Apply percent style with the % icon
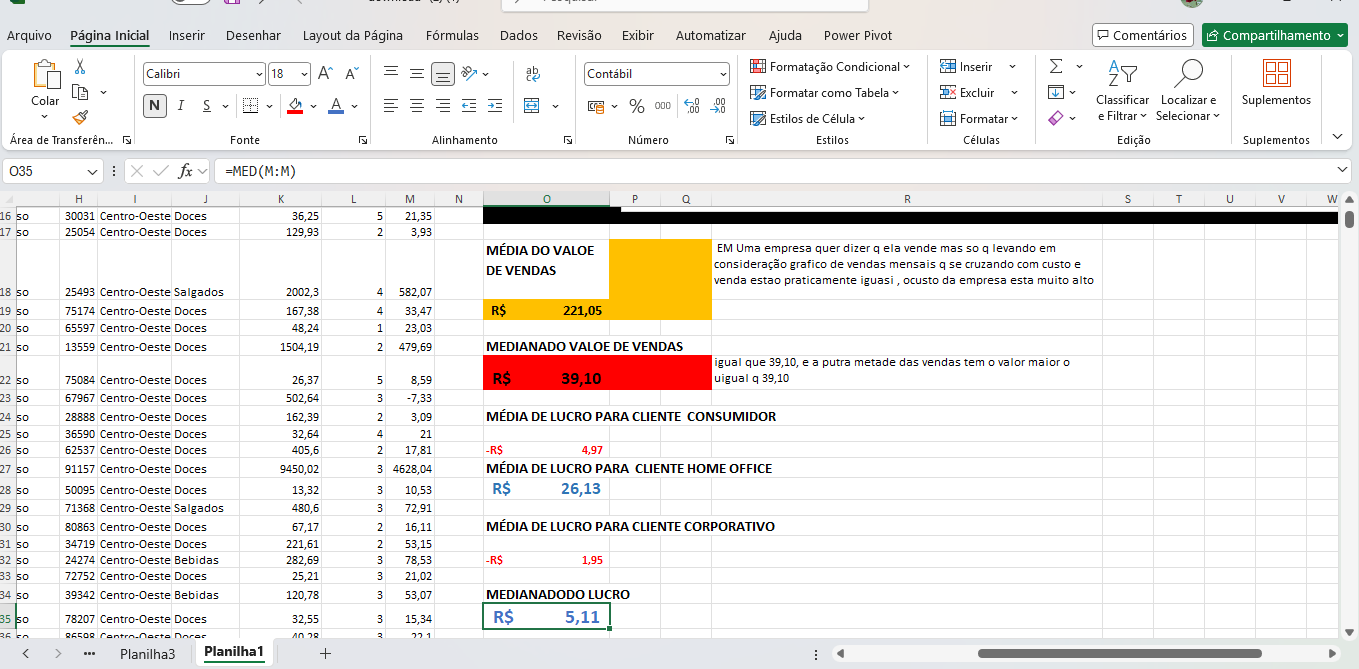Viewport: 1359px width, 669px height. point(637,105)
